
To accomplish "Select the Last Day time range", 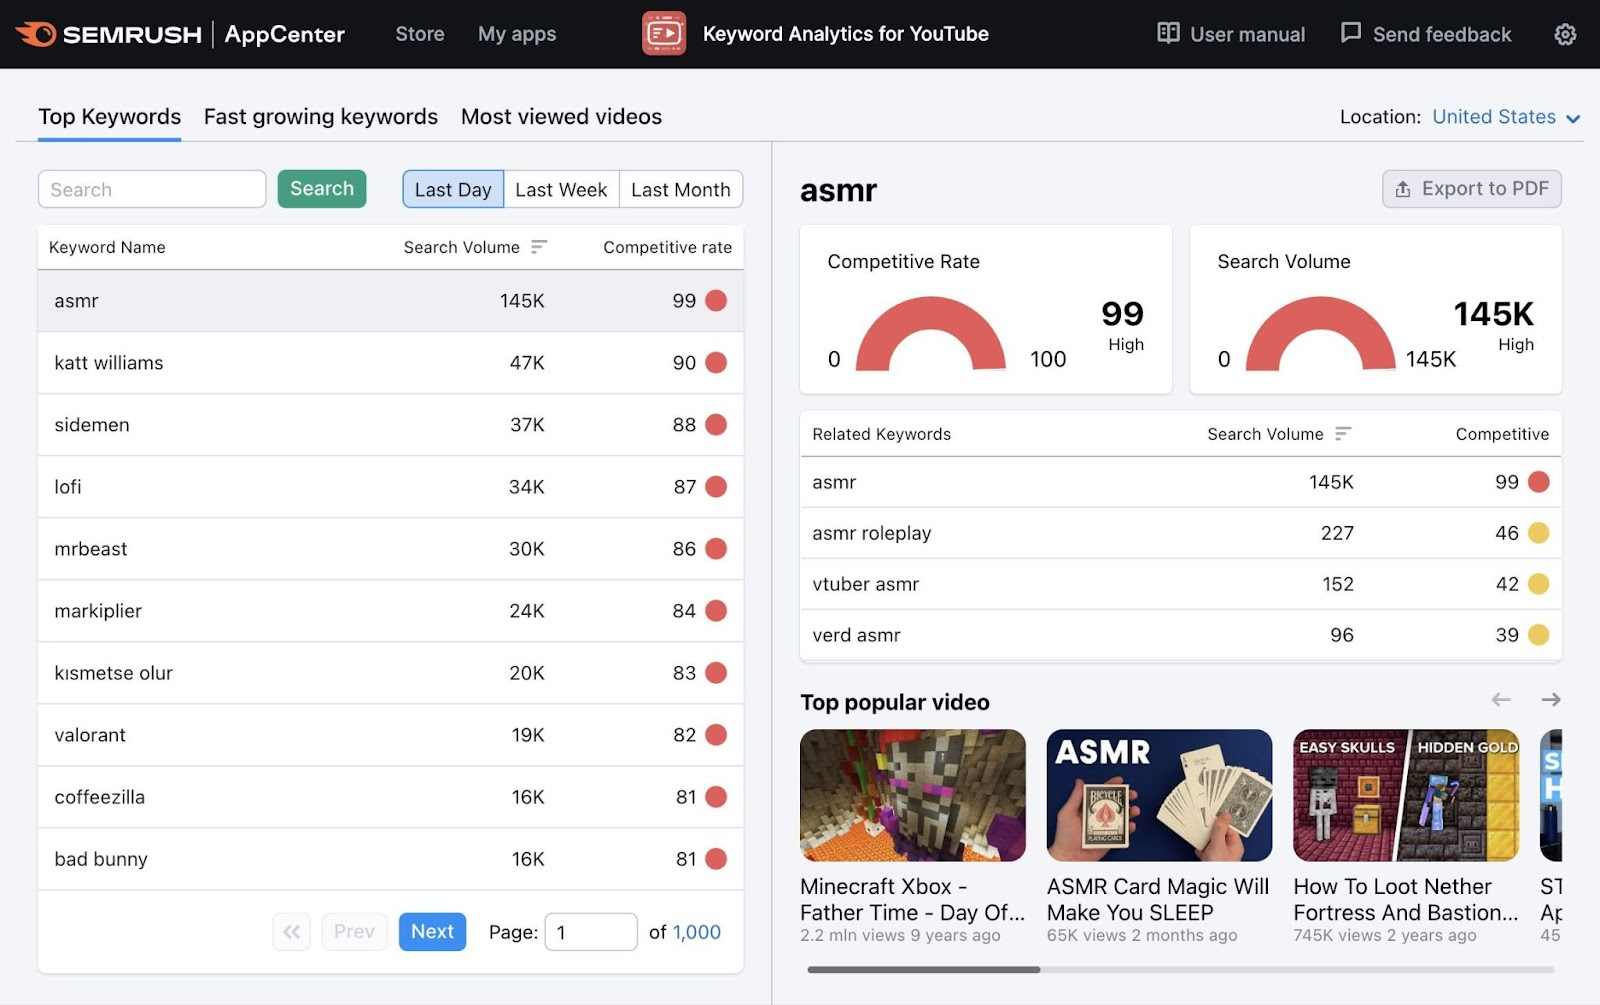I will tap(453, 189).
